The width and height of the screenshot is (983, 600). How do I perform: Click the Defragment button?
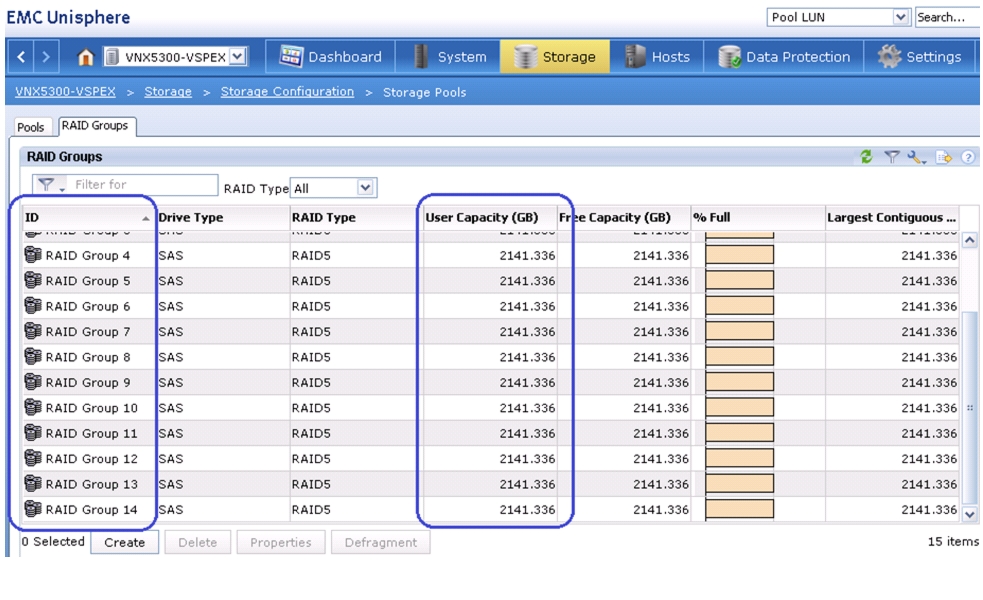381,542
